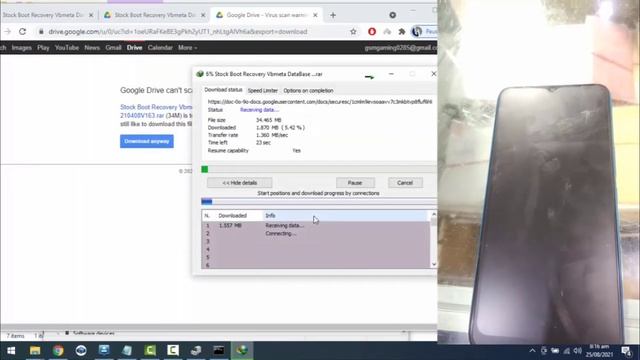Open News in the Google bar
This screenshot has height=360, width=640.
(x=92, y=48)
